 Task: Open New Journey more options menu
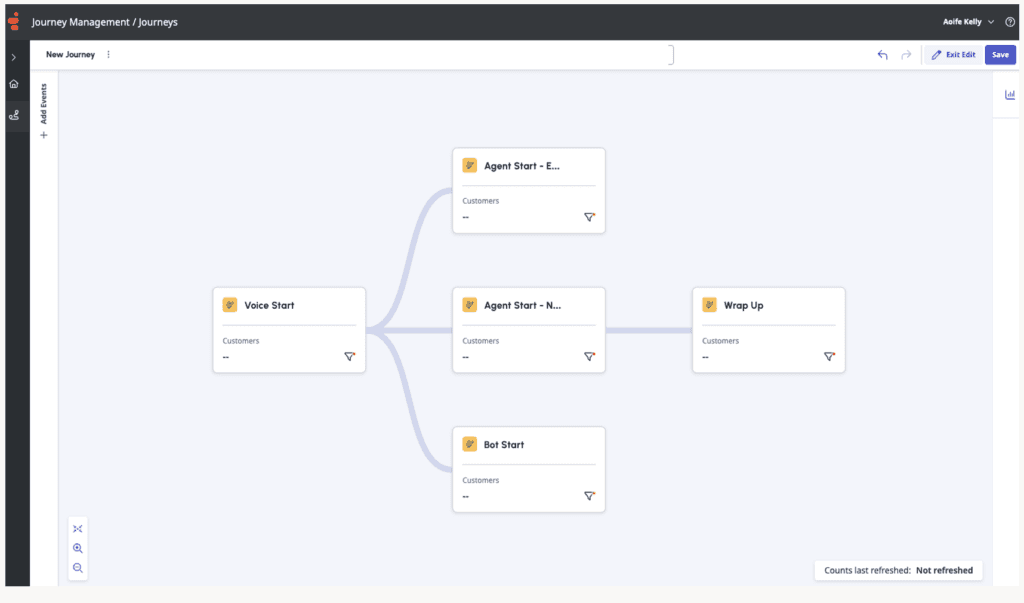[108, 55]
